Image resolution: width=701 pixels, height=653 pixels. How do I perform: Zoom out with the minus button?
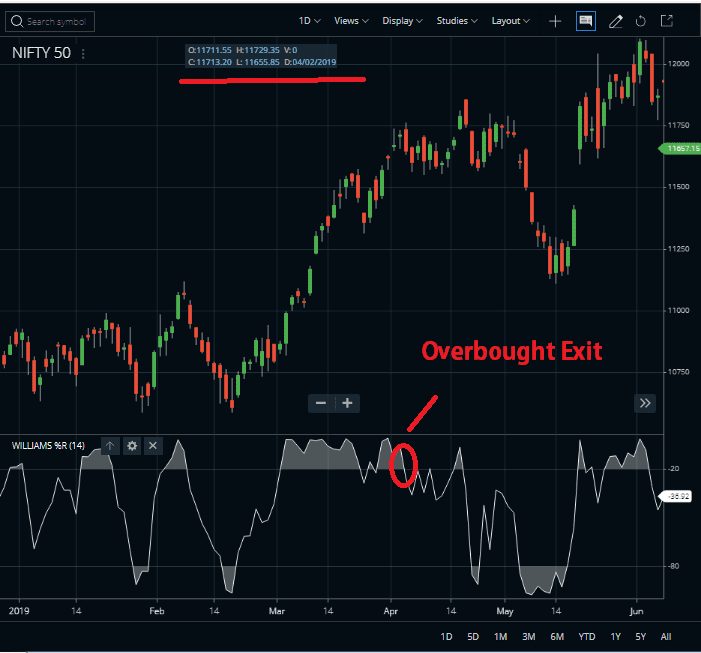pos(321,403)
